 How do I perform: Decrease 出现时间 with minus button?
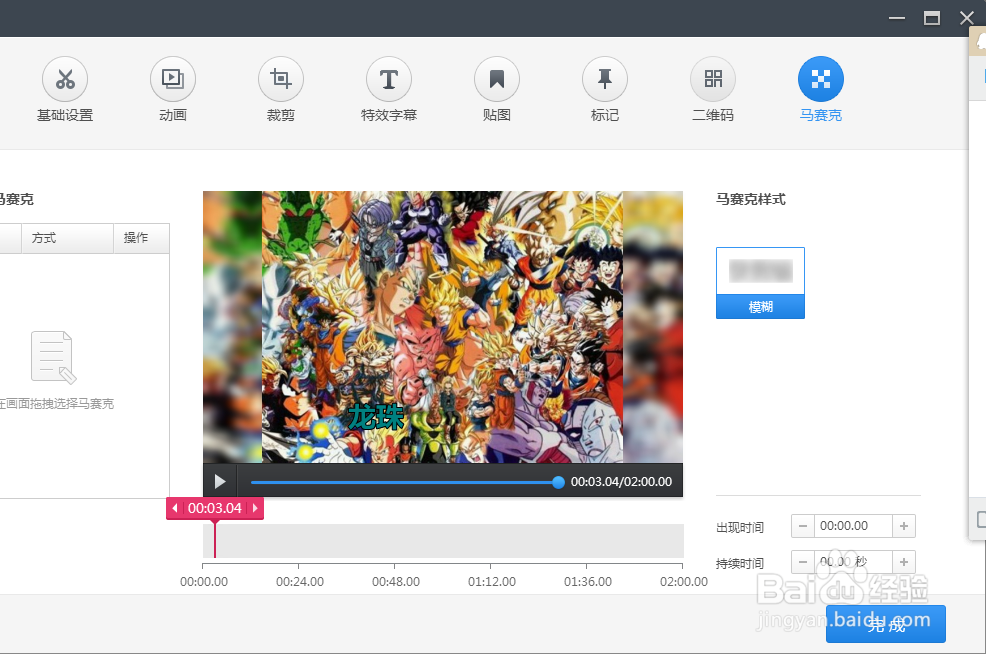click(802, 526)
